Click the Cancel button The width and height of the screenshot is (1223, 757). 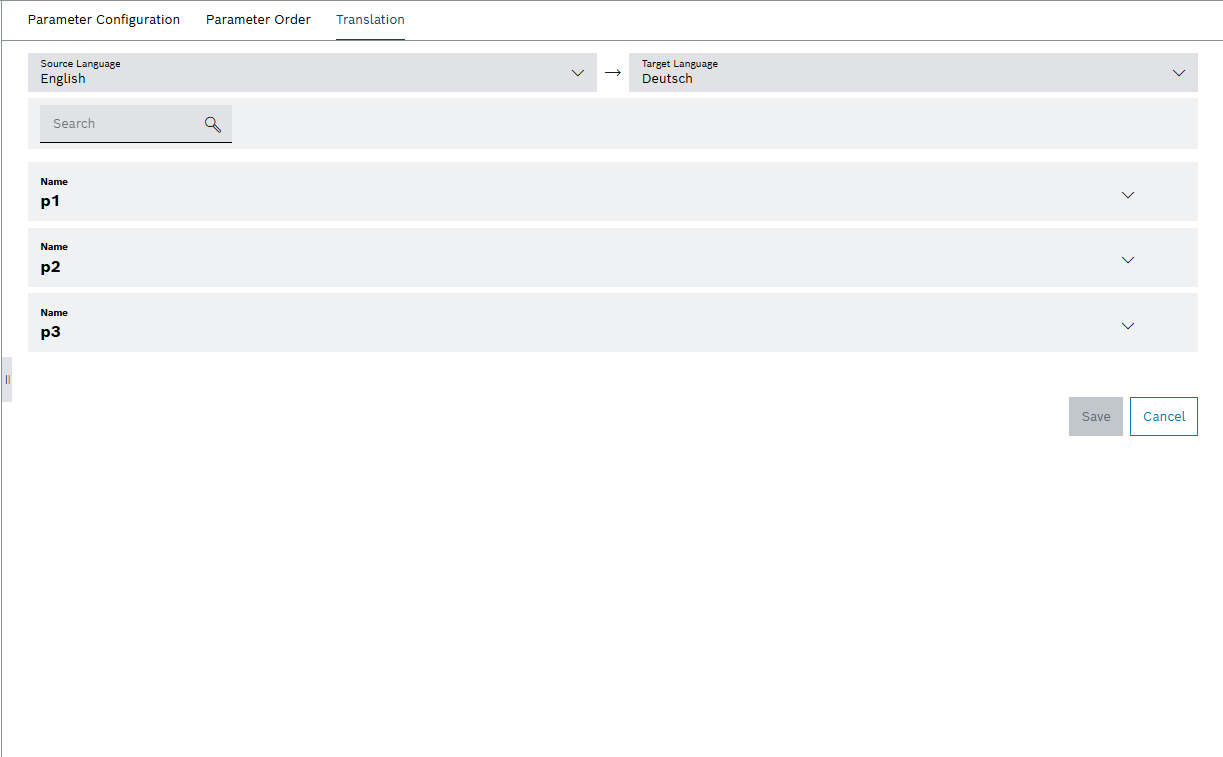(1163, 416)
